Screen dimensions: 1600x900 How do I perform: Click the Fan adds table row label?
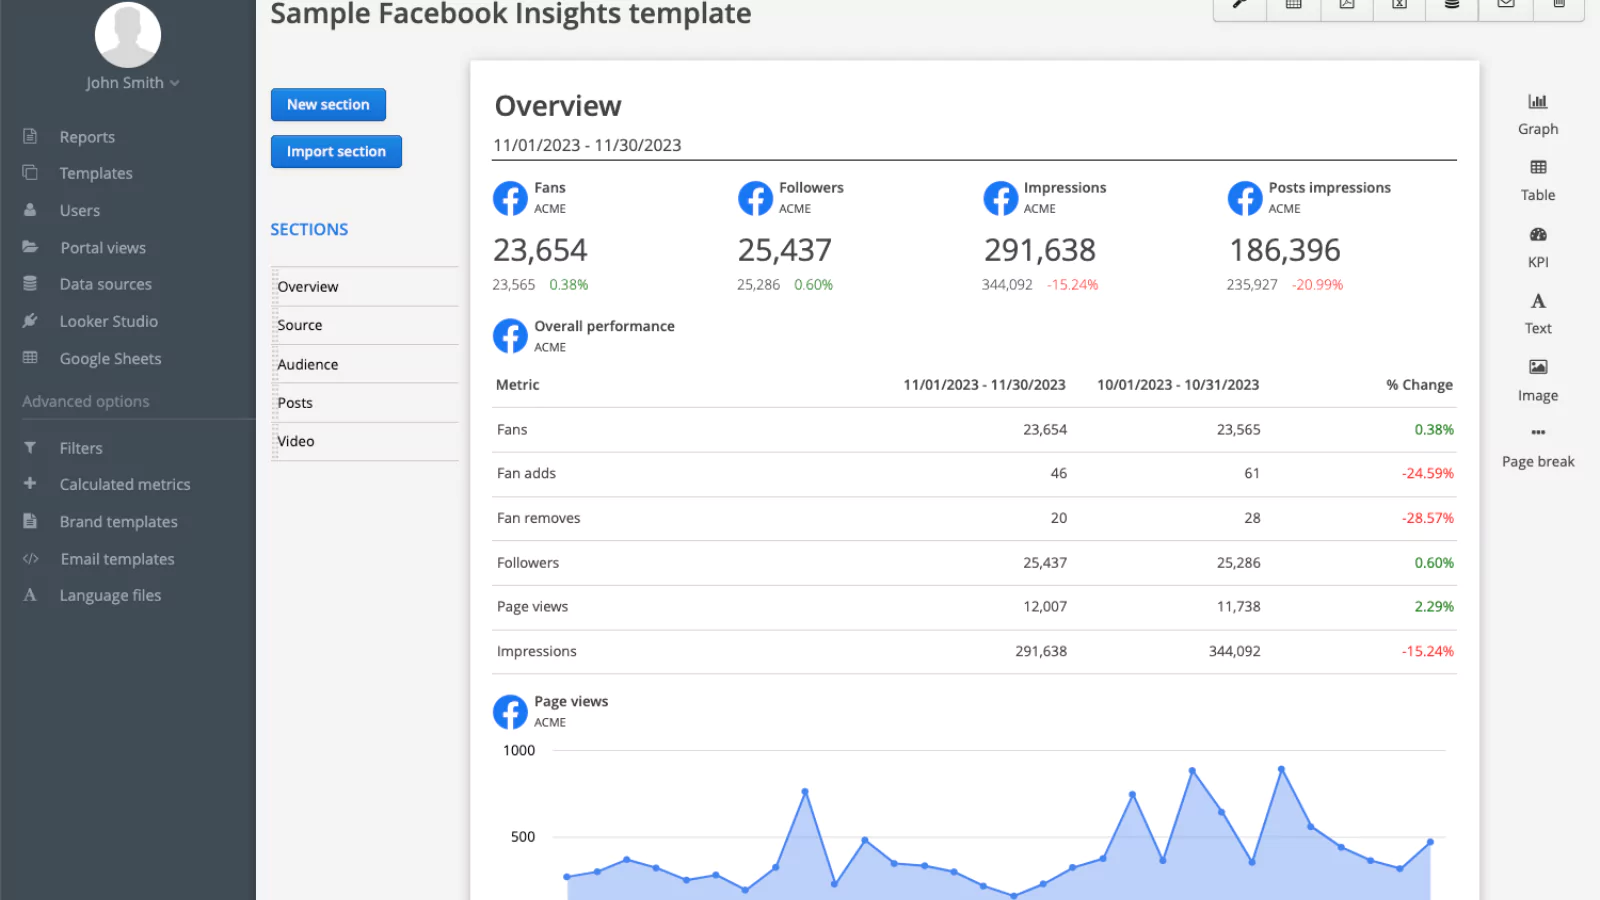click(x=526, y=474)
